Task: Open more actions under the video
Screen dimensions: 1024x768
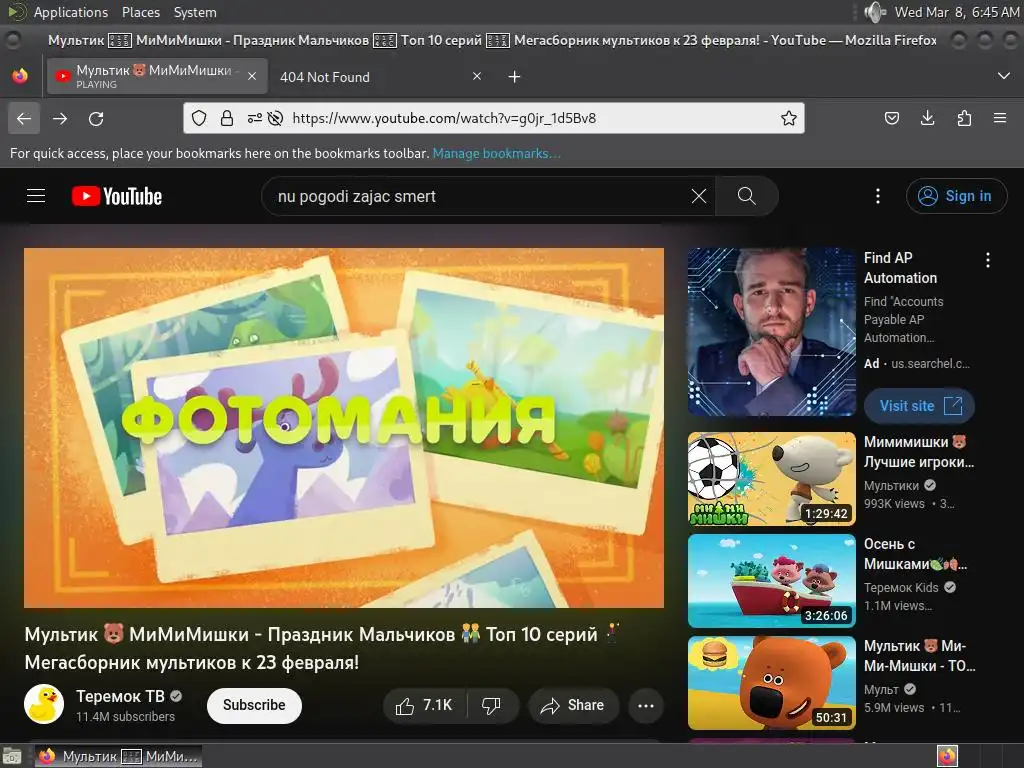Action: click(646, 705)
